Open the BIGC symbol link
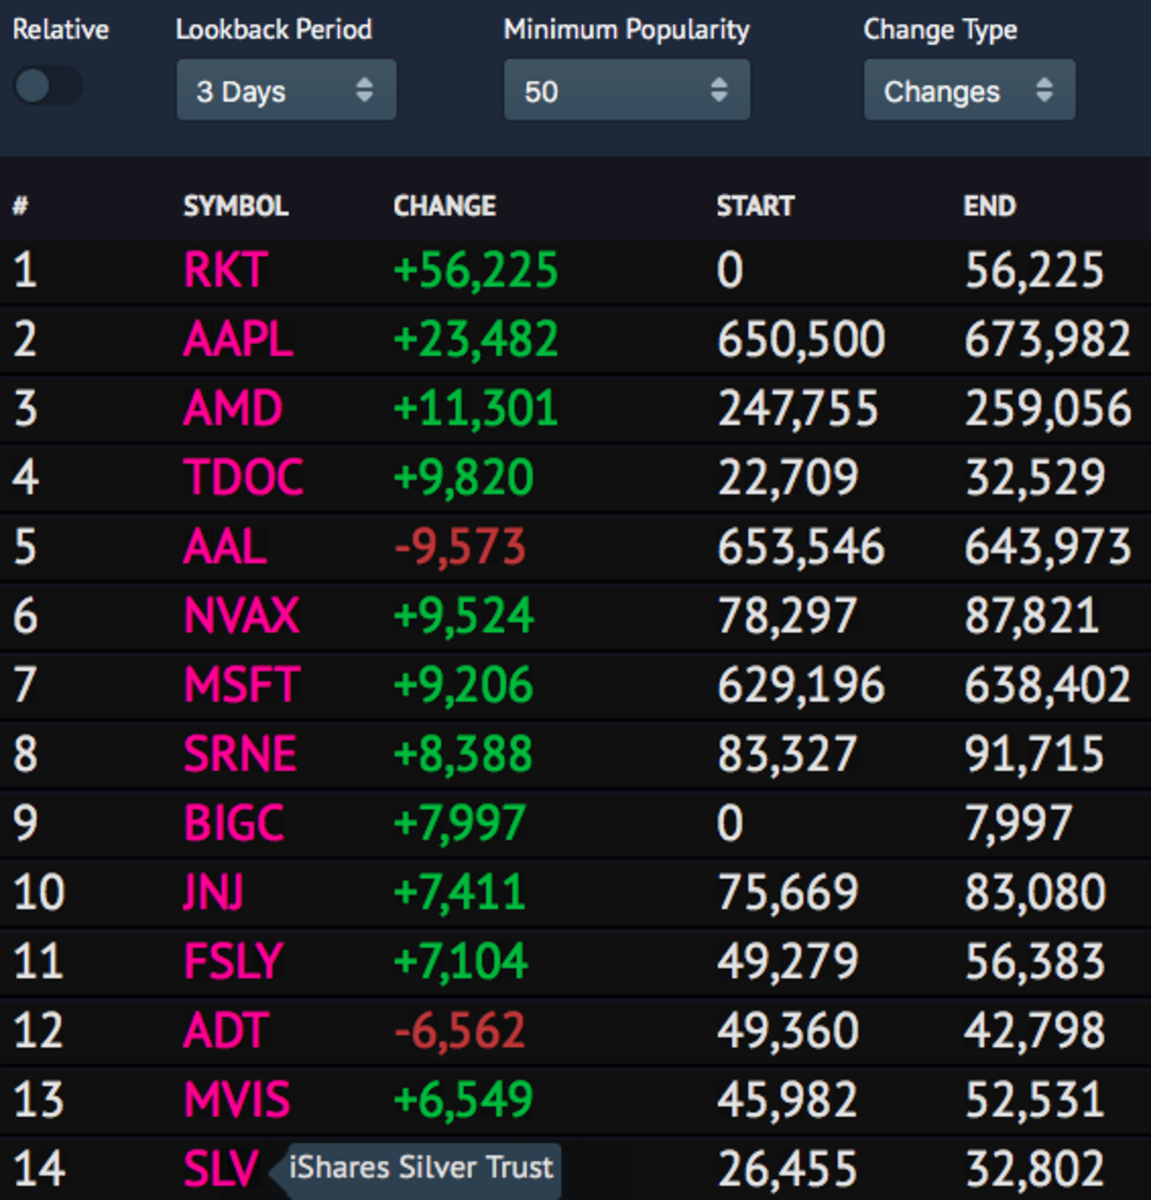The height and width of the screenshot is (1200, 1151). [x=235, y=823]
